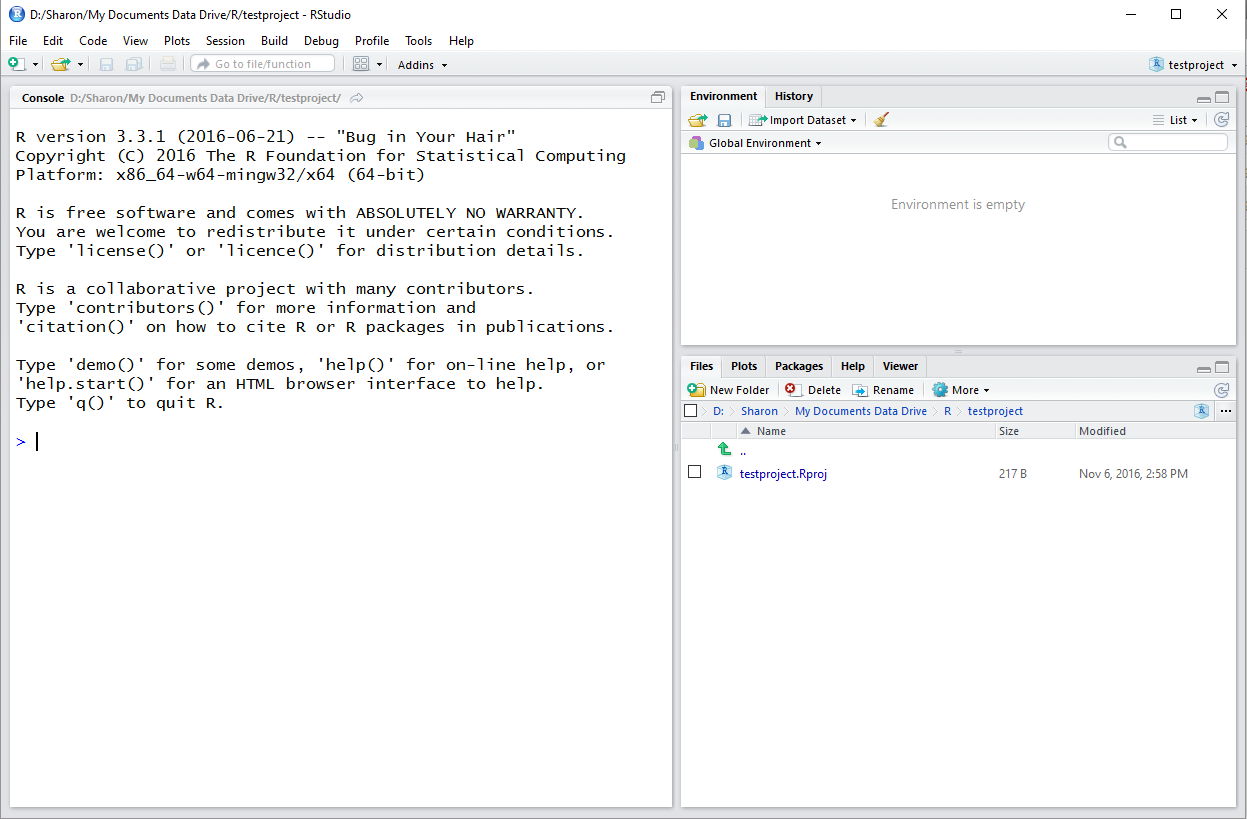This screenshot has height=819, width=1247.
Task: Open the Edit menu
Action: coord(53,41)
